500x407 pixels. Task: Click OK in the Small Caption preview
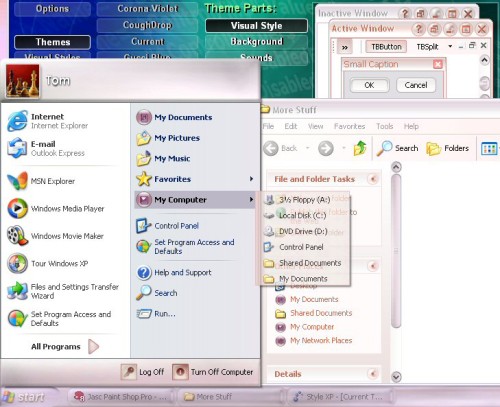(x=369, y=85)
